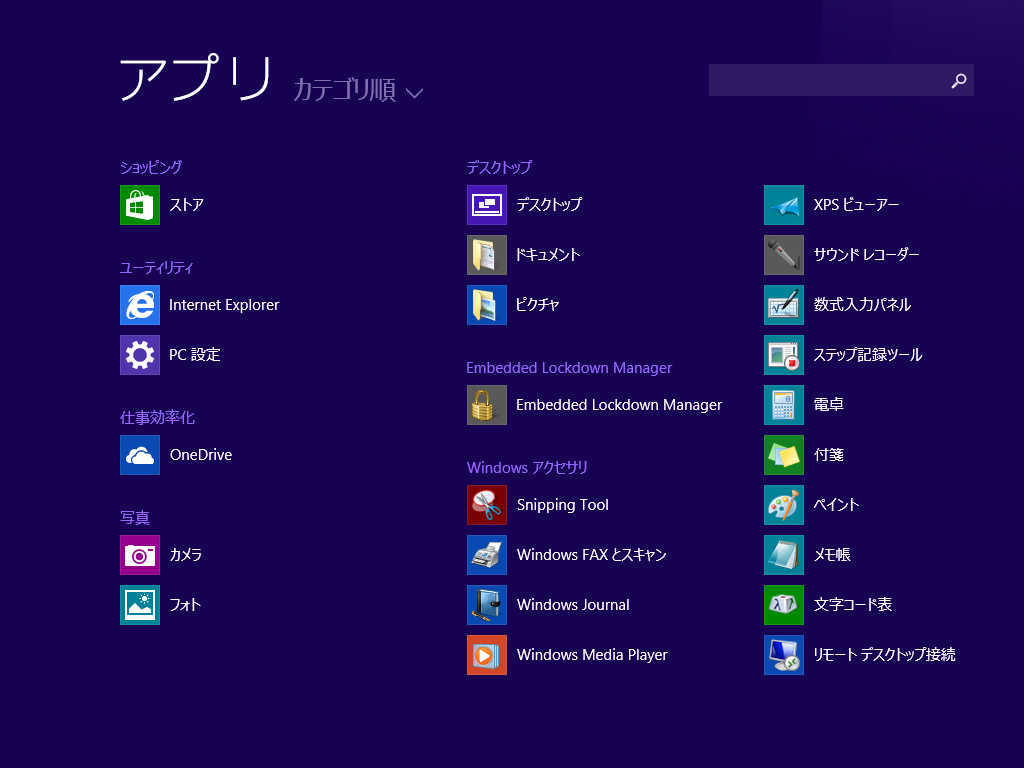The width and height of the screenshot is (1024, 768).
Task: Launch the Windows Media Player icon
Action: pyautogui.click(x=487, y=655)
